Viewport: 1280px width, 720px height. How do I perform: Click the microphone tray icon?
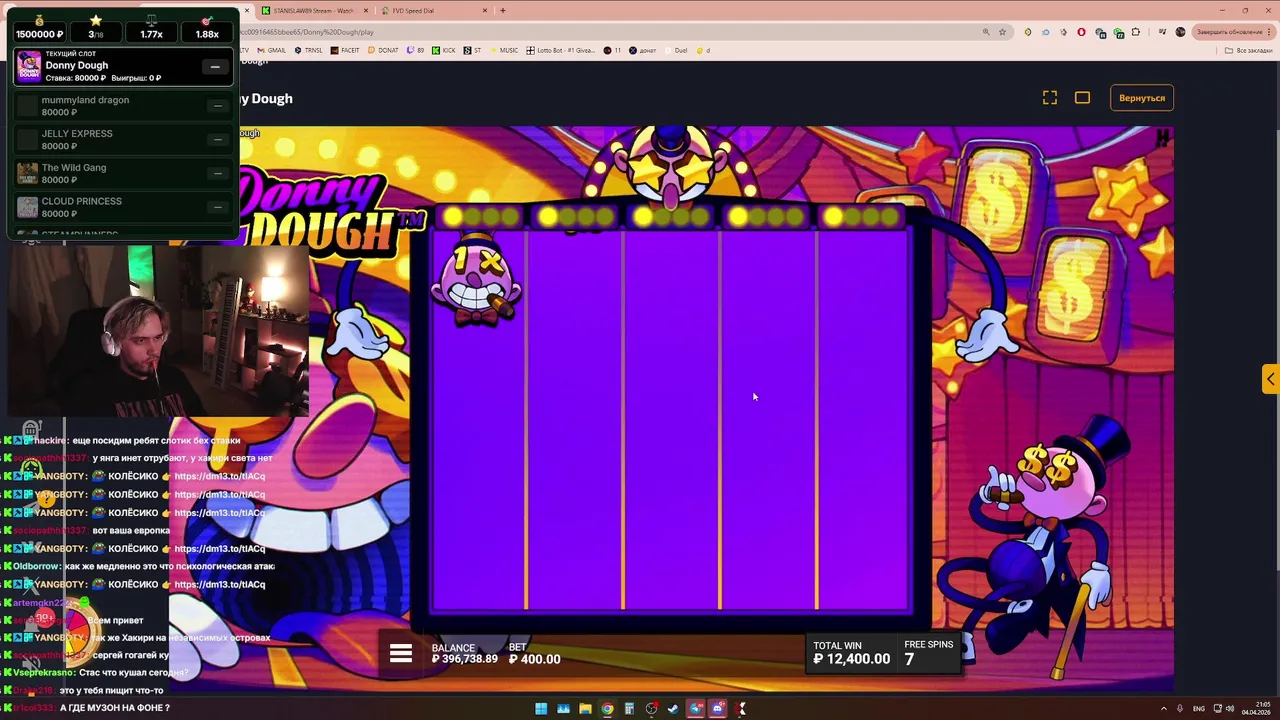[x=1180, y=709]
